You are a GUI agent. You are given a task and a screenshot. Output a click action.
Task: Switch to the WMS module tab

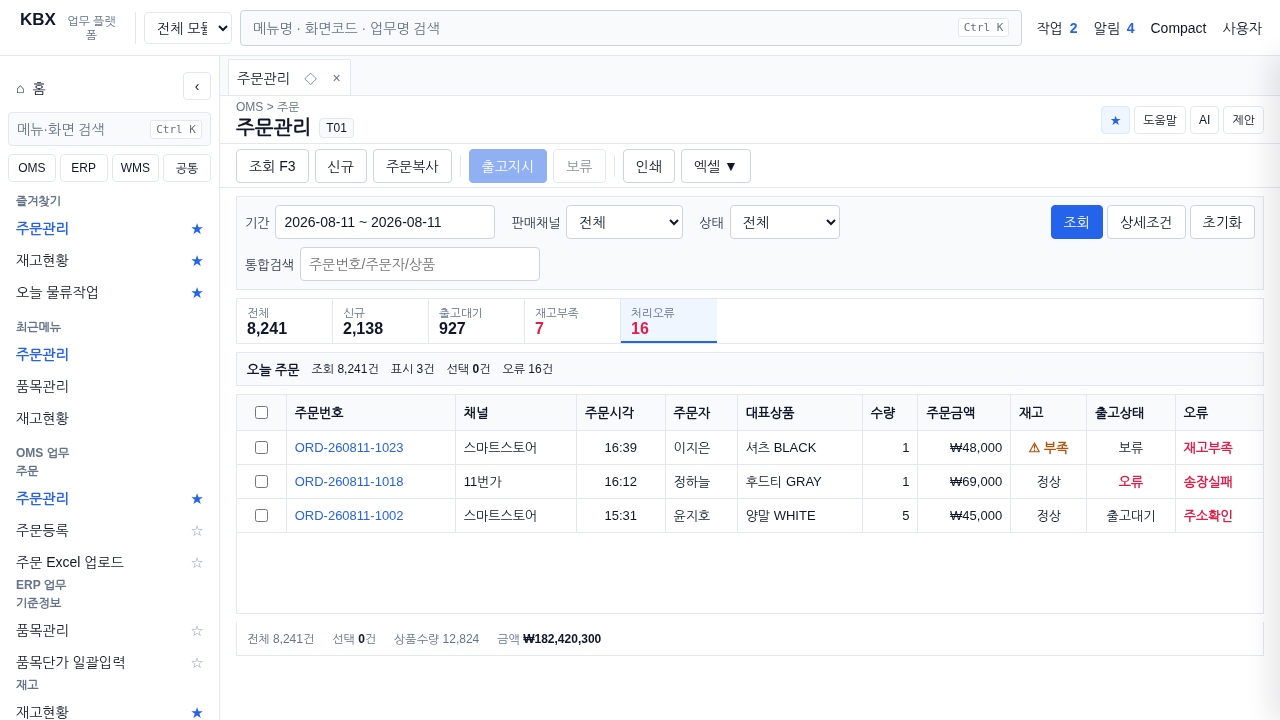pyautogui.click(x=135, y=168)
